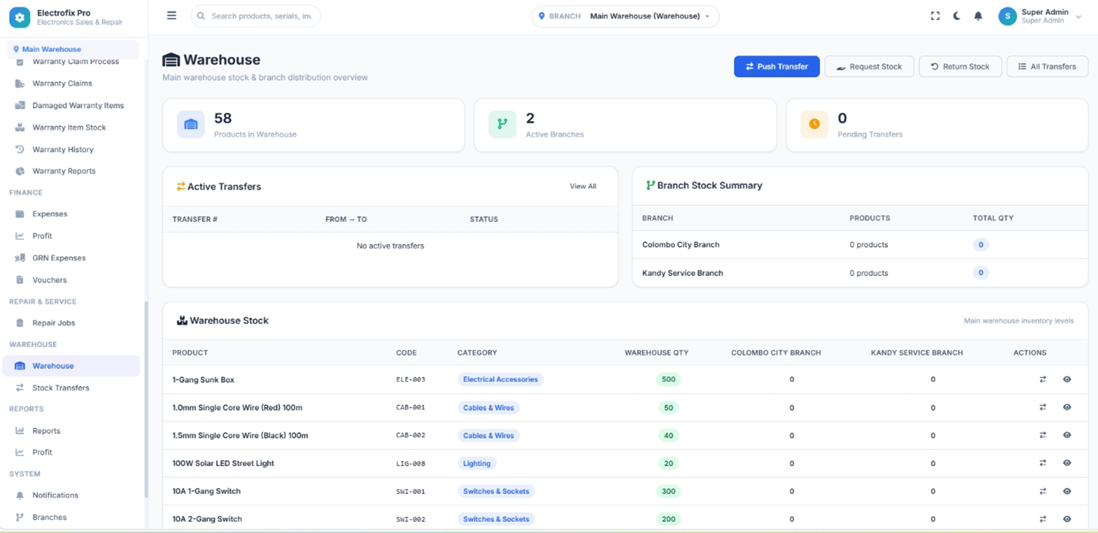Open Super Admin user dropdown
1098x533 pixels.
click(1041, 16)
